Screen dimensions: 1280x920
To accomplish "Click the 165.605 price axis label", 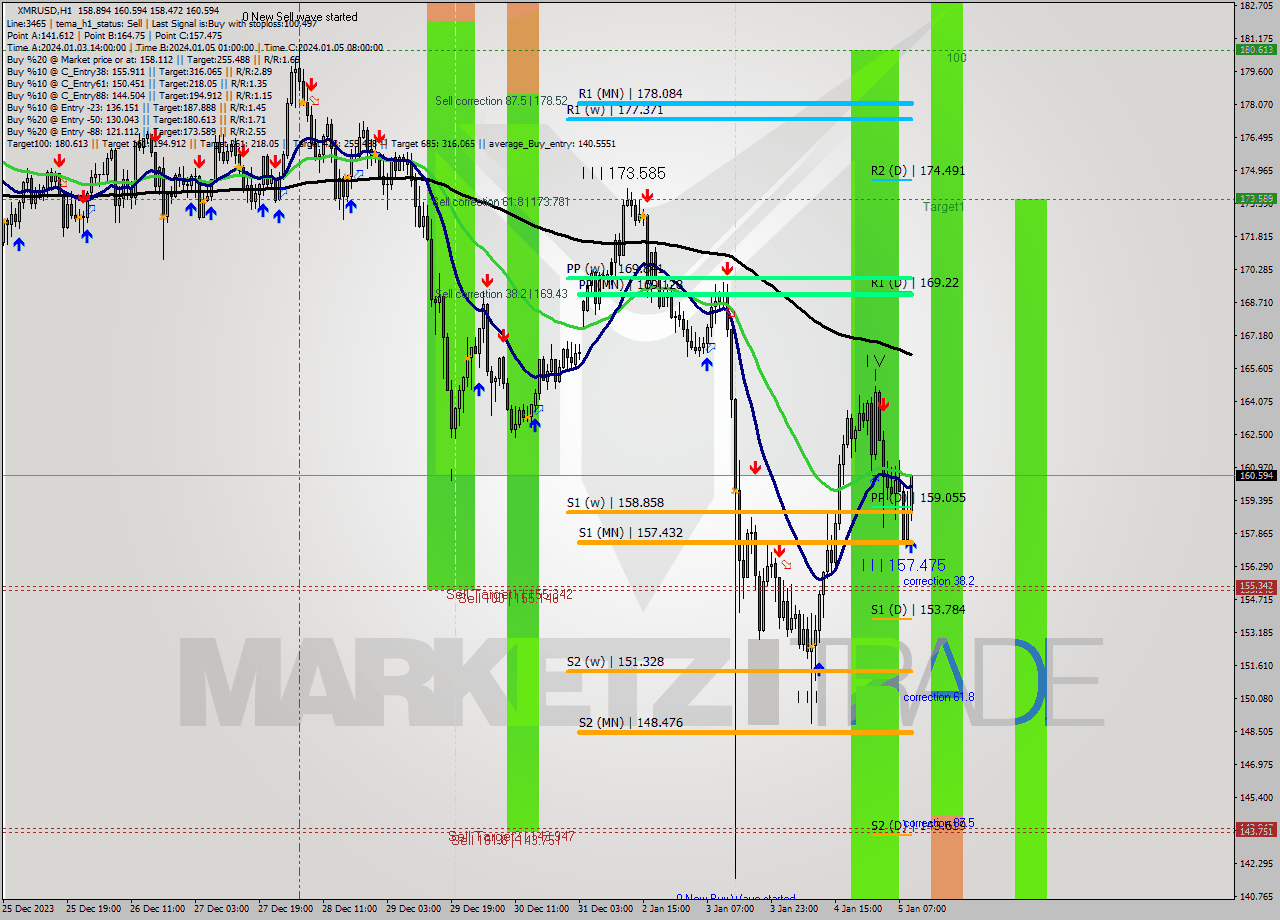I will point(1255,369).
